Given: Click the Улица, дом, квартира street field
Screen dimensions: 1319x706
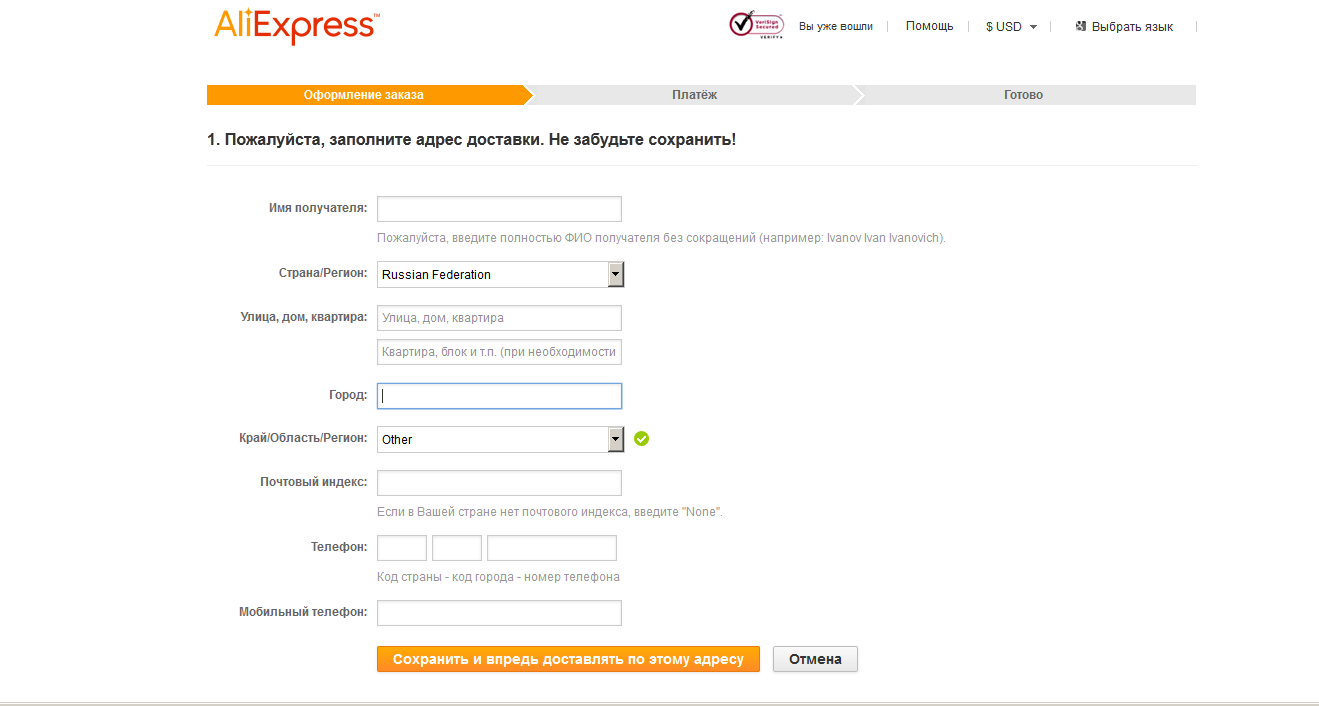Looking at the screenshot, I should click(499, 318).
